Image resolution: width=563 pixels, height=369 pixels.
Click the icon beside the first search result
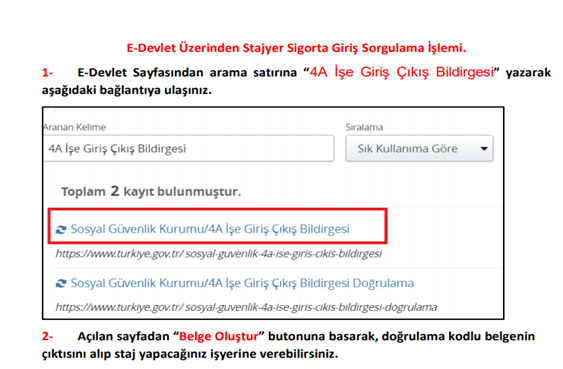pyautogui.click(x=61, y=230)
